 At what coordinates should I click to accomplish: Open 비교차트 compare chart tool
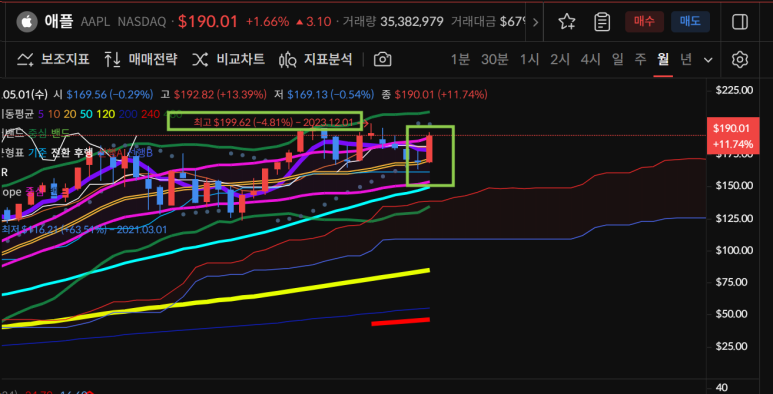[228, 60]
